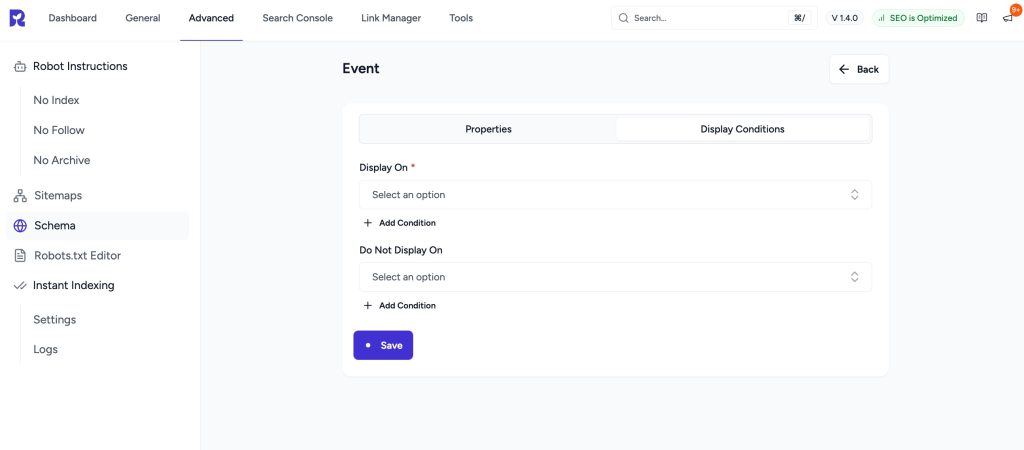Switch to the Properties tab
The image size is (1024, 450).
tap(488, 129)
